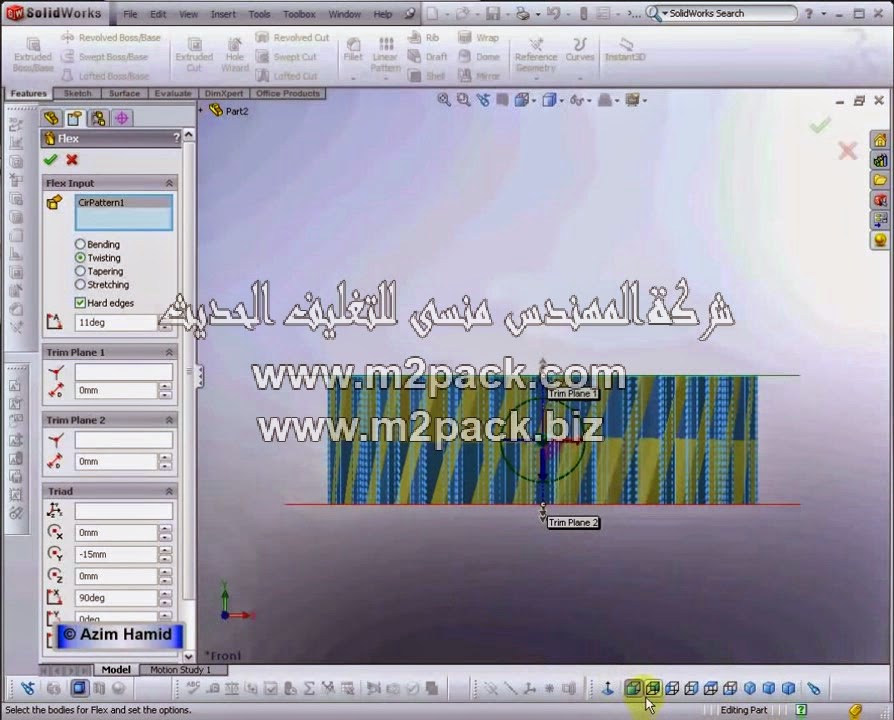The width and height of the screenshot is (894, 720).
Task: Select the Draft tool
Action: (x=428, y=56)
